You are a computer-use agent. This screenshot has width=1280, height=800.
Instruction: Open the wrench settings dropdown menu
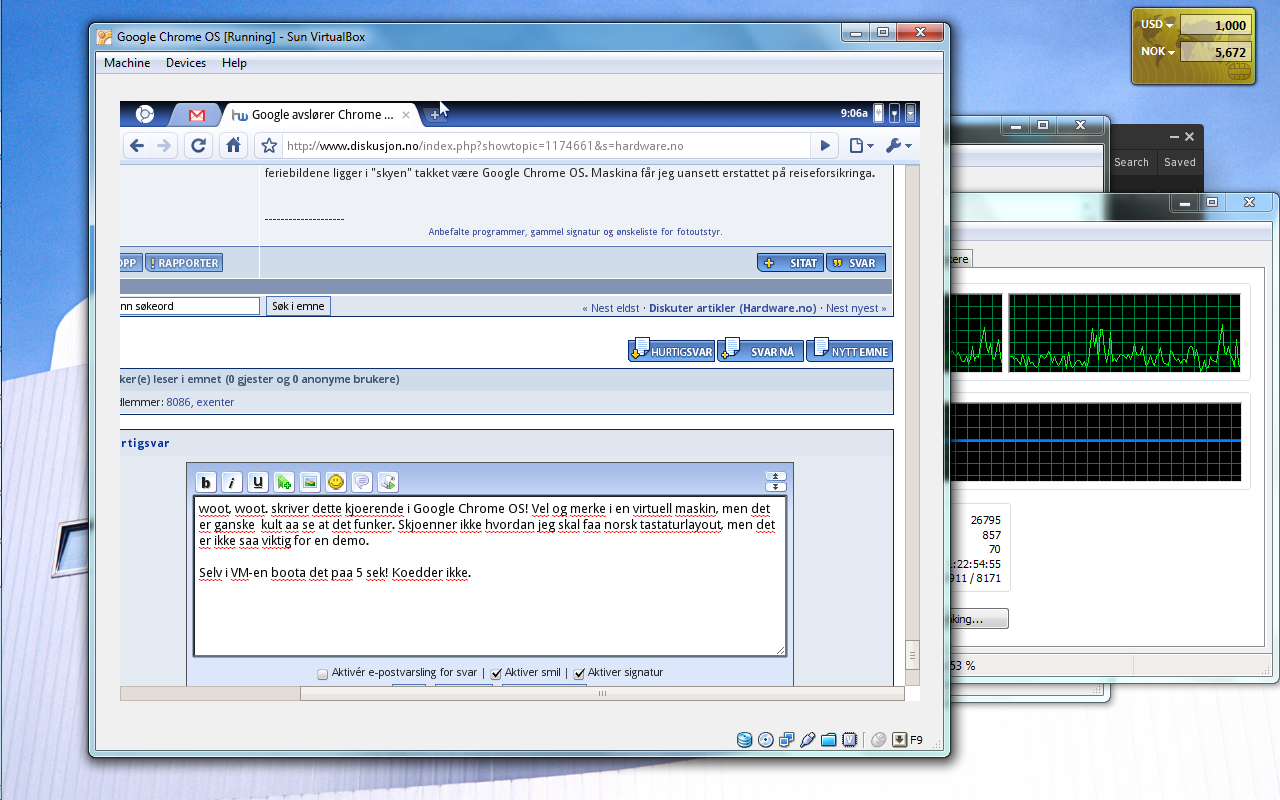point(897,146)
